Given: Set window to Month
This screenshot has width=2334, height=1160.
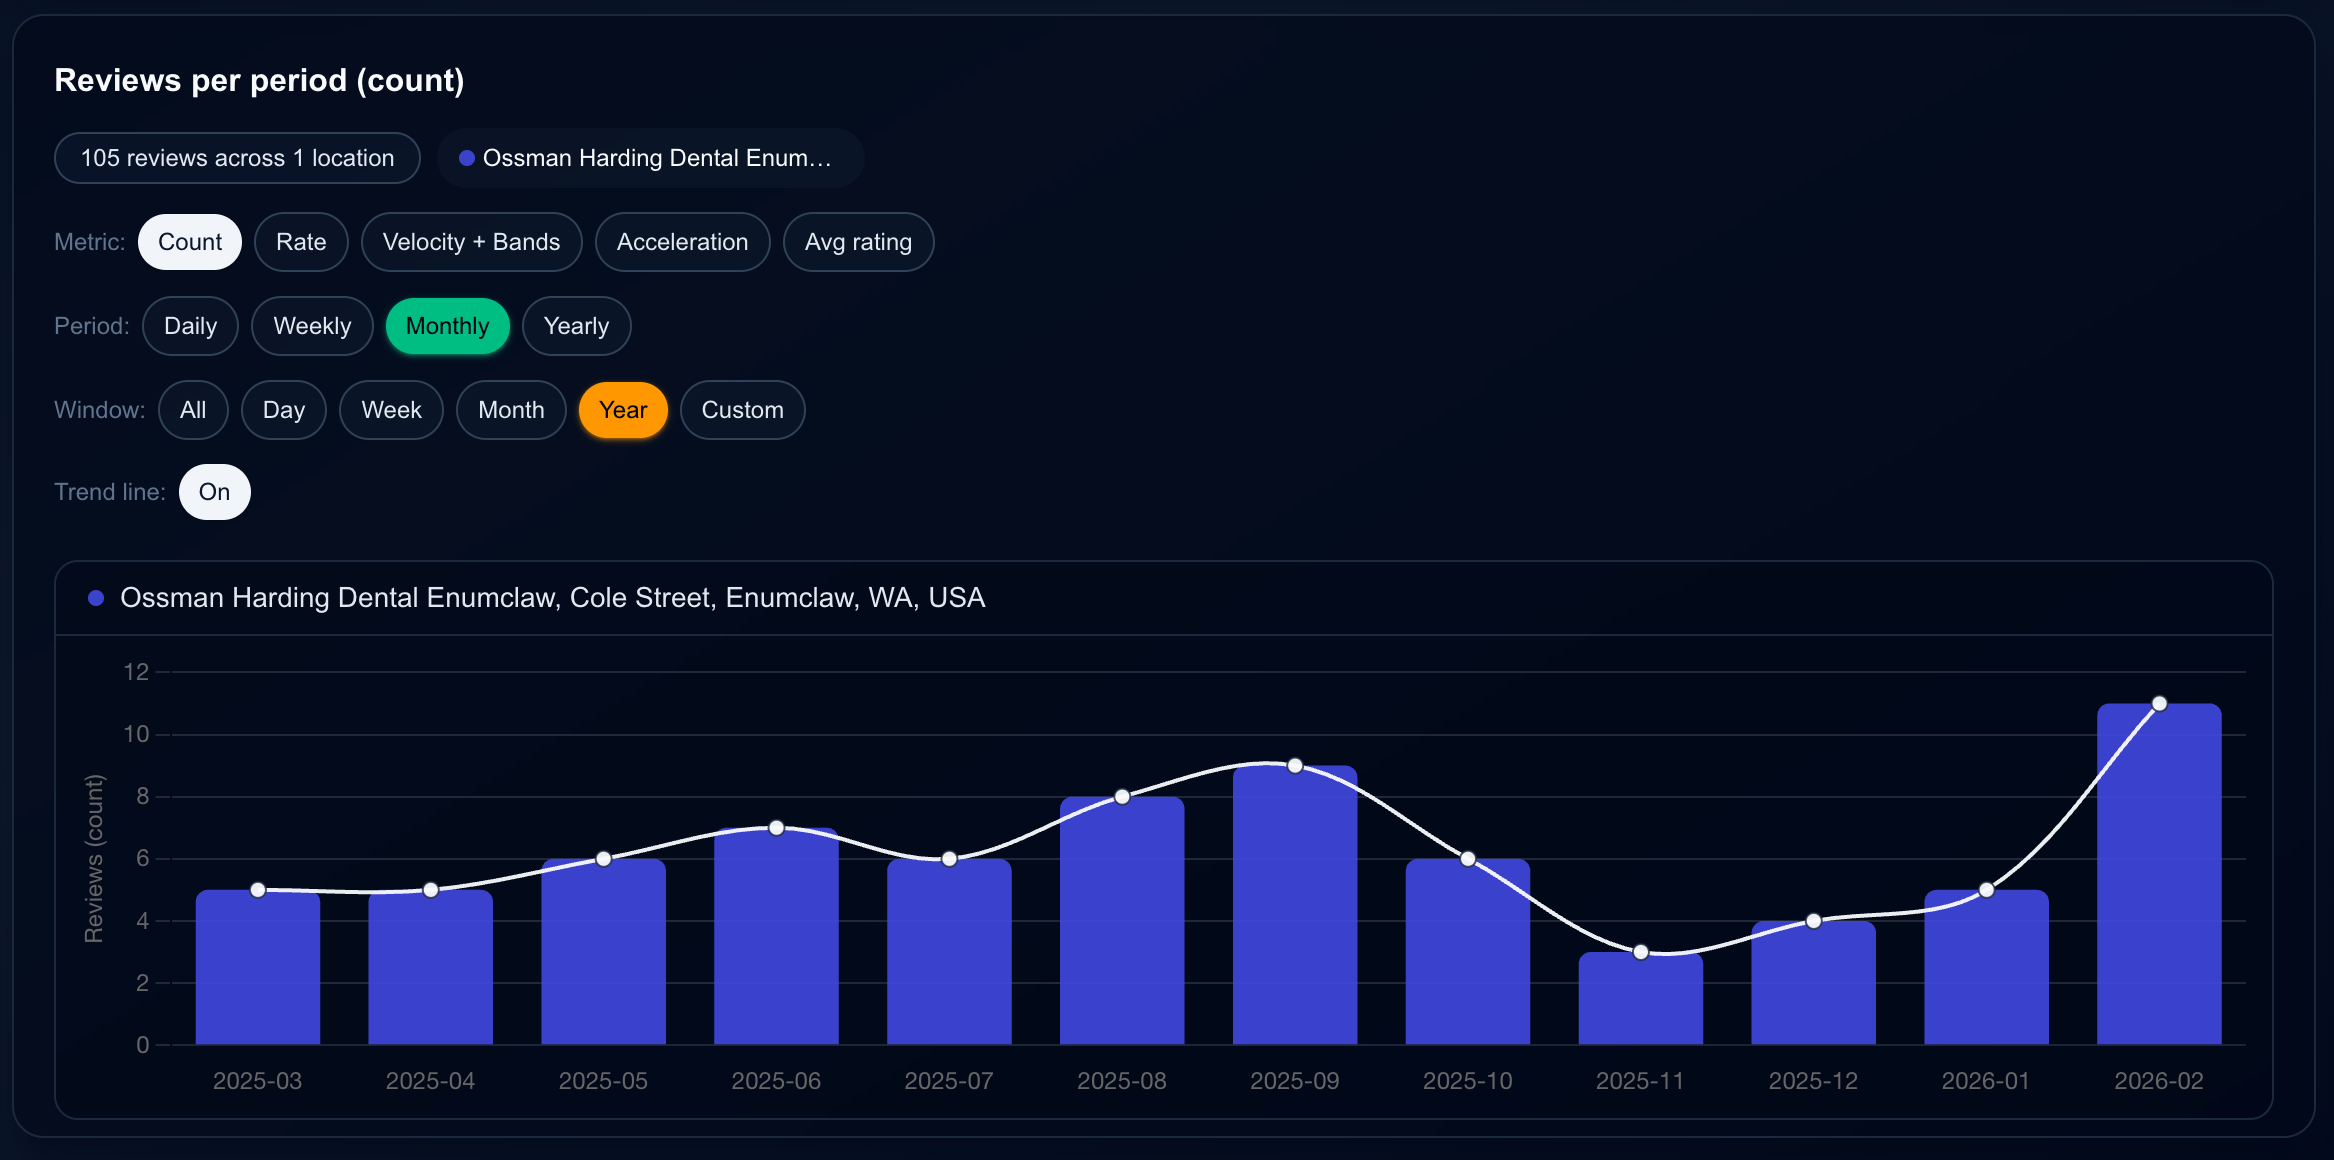Looking at the screenshot, I should [x=511, y=410].
